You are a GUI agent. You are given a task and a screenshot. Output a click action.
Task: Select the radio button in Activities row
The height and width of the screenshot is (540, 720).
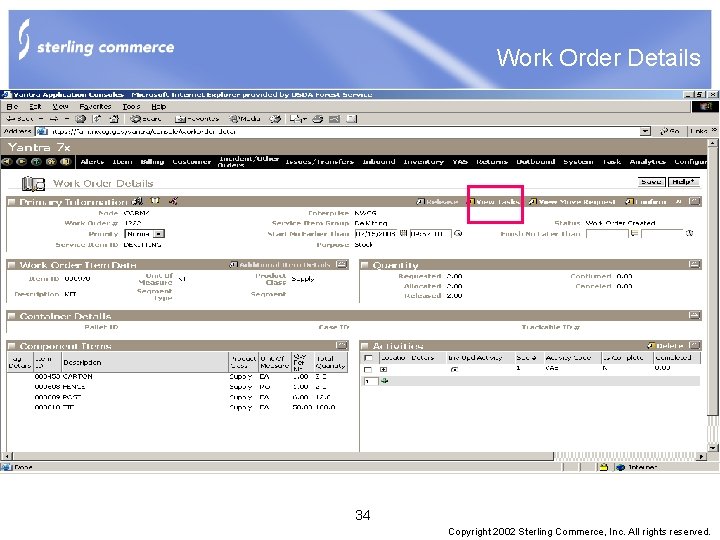454,370
